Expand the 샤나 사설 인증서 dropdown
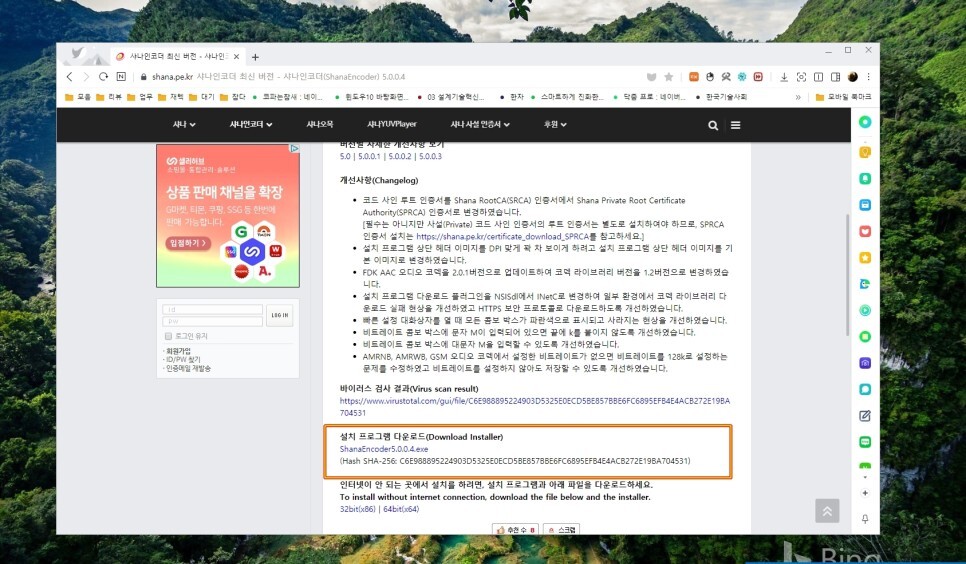This screenshot has width=966, height=564. pos(480,125)
